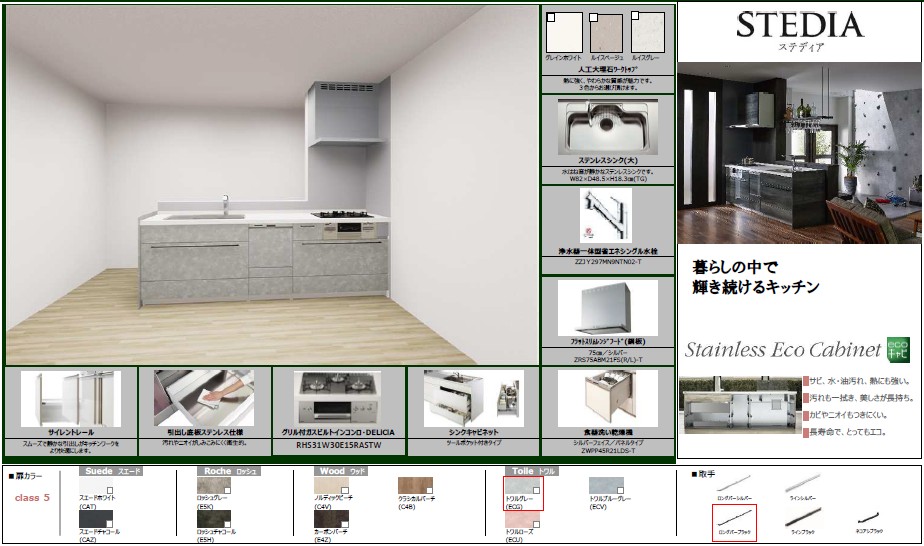Tick the ルイスベージュ worktop checkbox
Screen dimensions: 924x546
click(x=594, y=17)
